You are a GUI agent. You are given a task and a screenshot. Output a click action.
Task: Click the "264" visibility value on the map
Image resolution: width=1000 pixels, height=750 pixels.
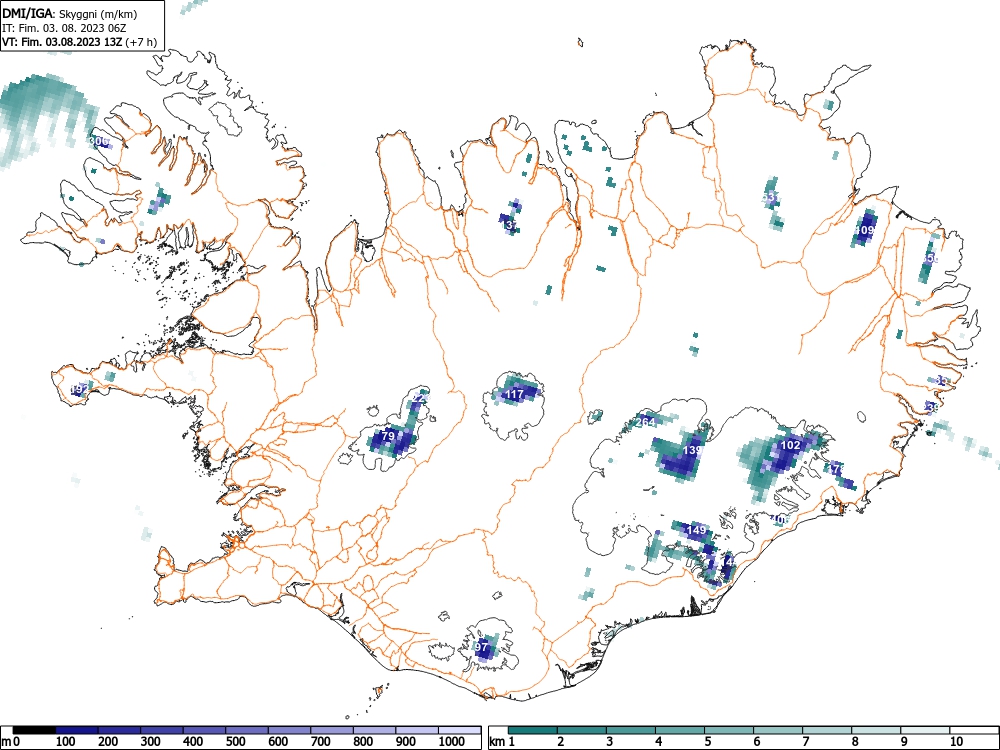click(x=645, y=422)
